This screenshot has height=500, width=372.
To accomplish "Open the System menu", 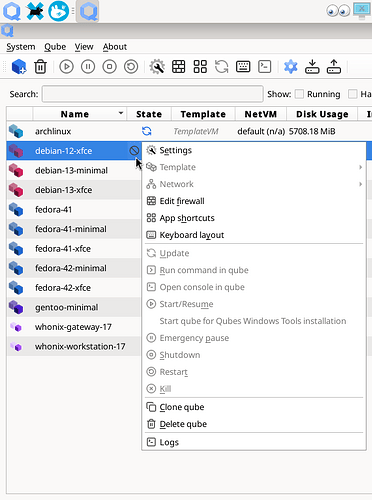I will click(x=21, y=47).
